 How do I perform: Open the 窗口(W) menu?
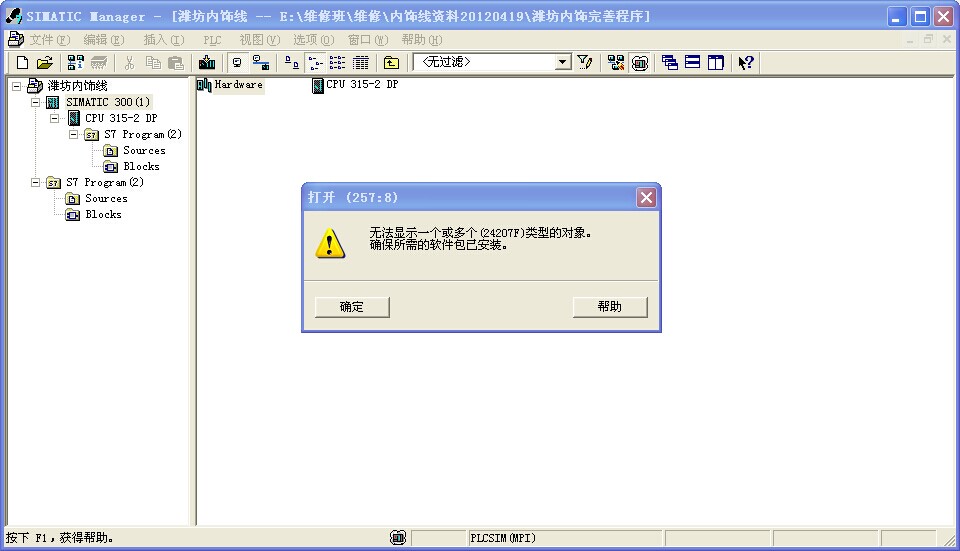coord(368,40)
